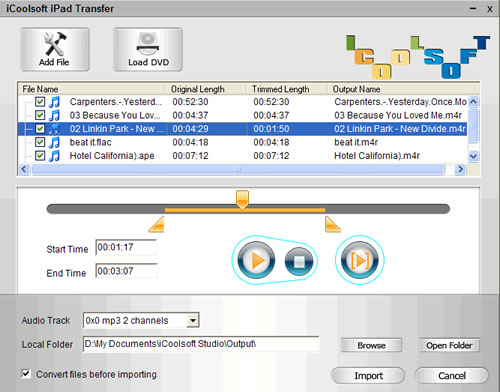
Task: Uncheck the 02 Linkin Park file
Action: (40, 128)
